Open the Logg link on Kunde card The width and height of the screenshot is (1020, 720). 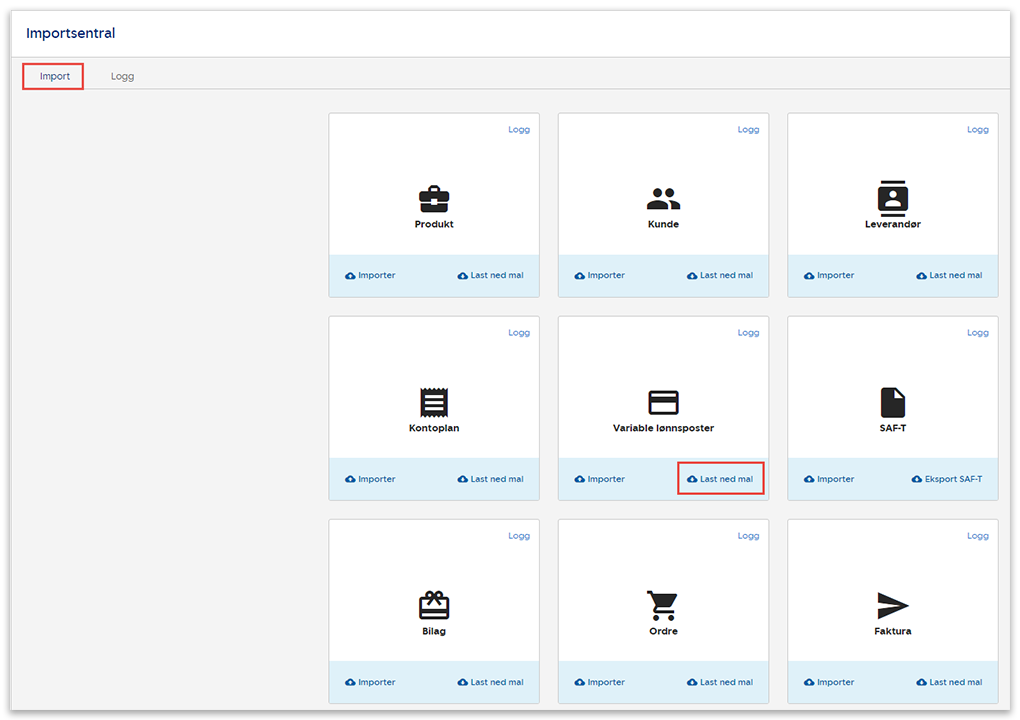(x=748, y=130)
